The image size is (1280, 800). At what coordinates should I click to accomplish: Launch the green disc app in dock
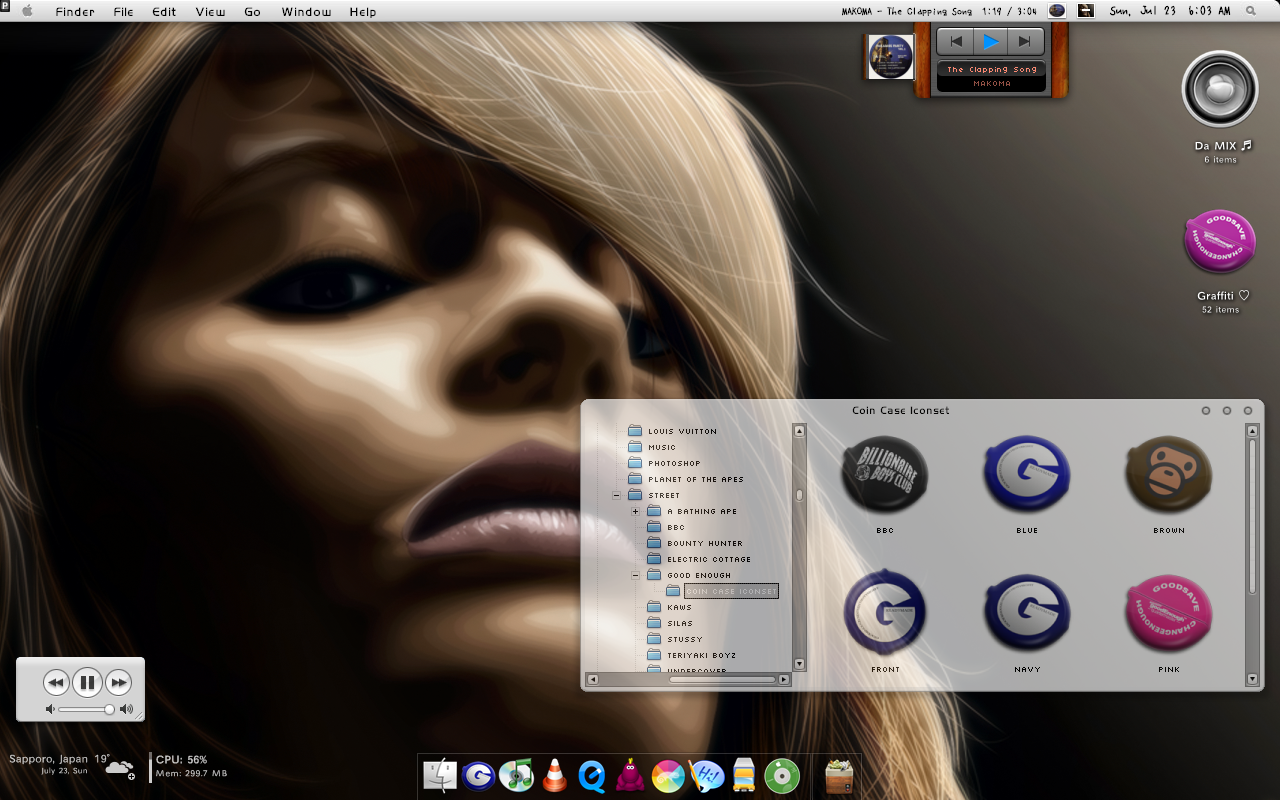[782, 776]
